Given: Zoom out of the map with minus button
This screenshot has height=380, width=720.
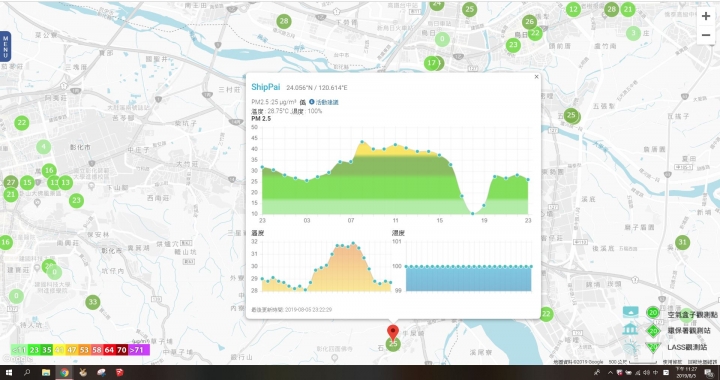Looking at the screenshot, I should 706,35.
